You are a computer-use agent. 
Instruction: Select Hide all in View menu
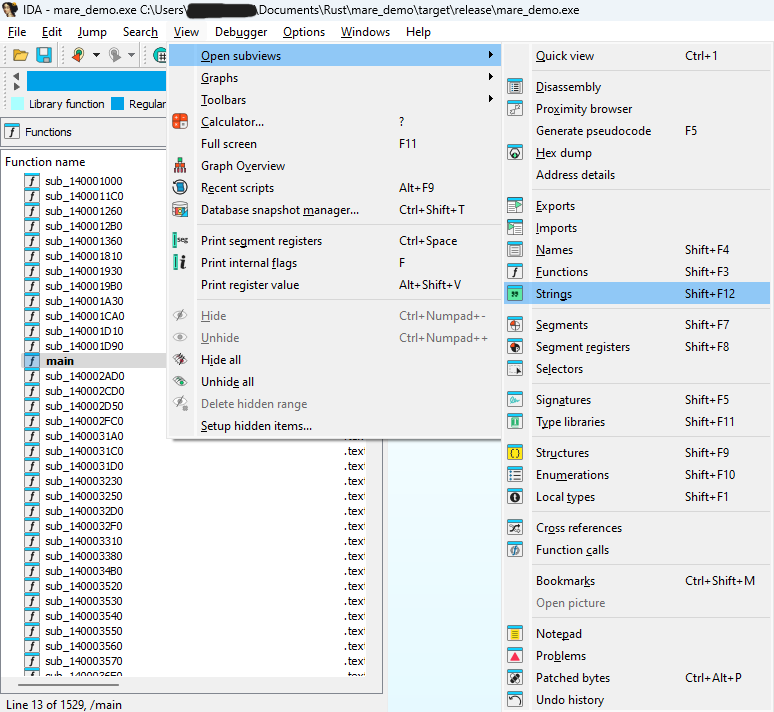[221, 360]
